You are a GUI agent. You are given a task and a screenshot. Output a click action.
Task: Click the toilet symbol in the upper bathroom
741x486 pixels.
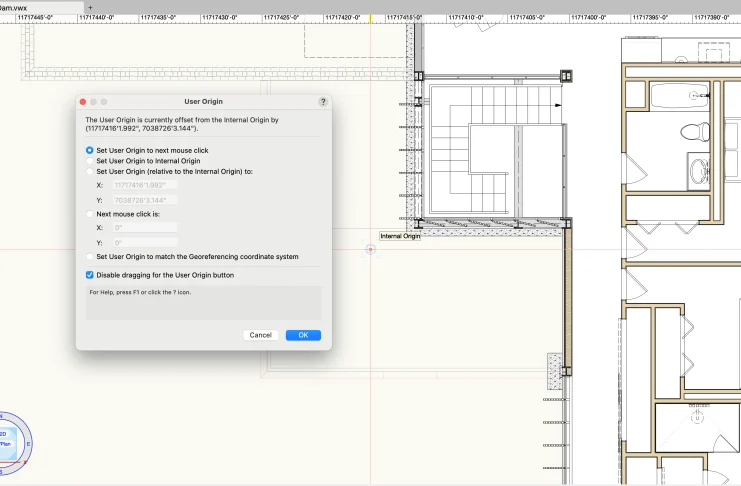click(x=691, y=130)
